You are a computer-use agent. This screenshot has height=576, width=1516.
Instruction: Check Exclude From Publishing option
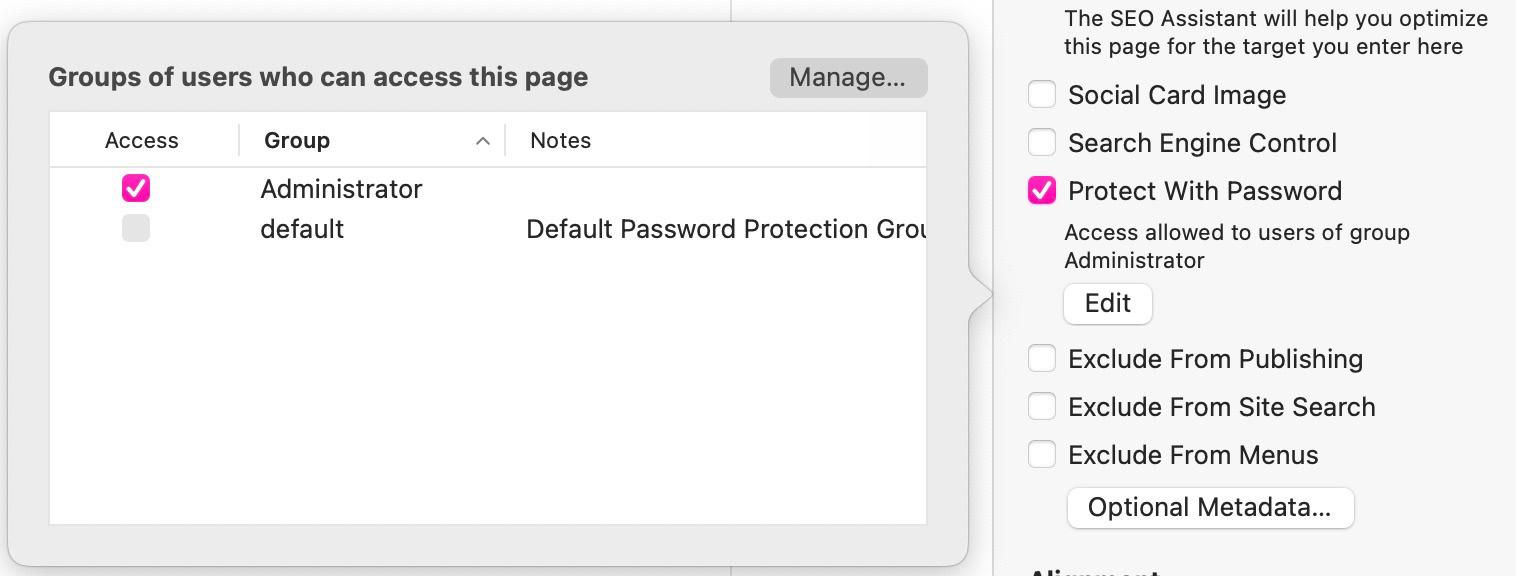pyautogui.click(x=1042, y=359)
